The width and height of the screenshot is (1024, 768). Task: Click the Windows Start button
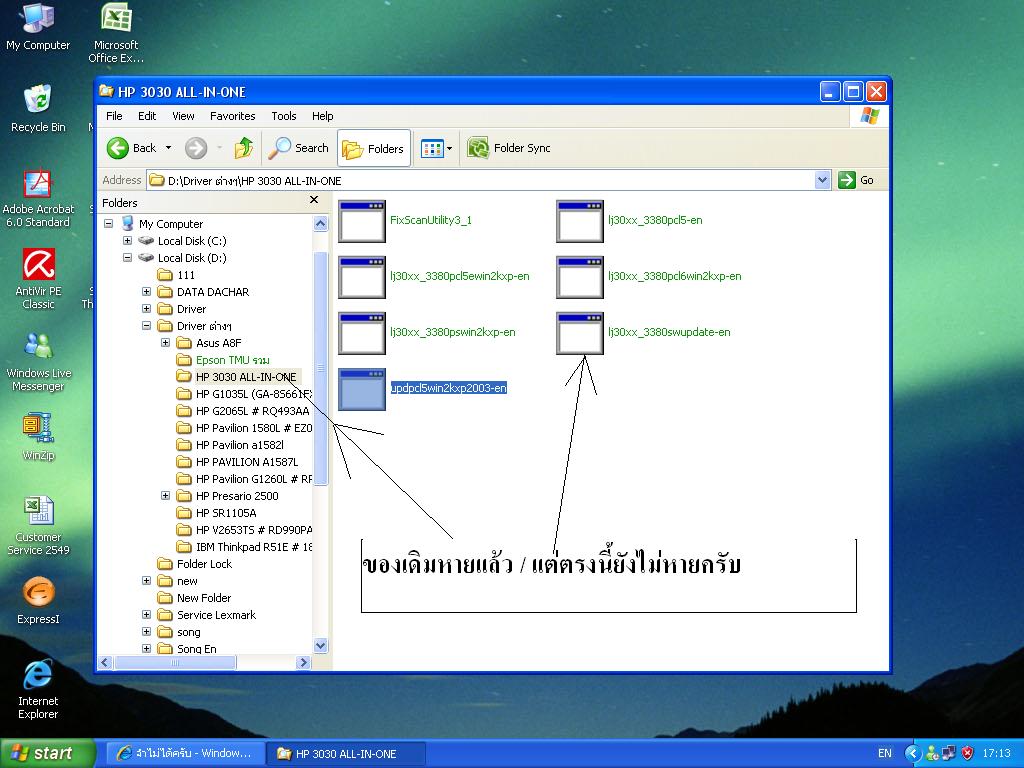click(46, 754)
